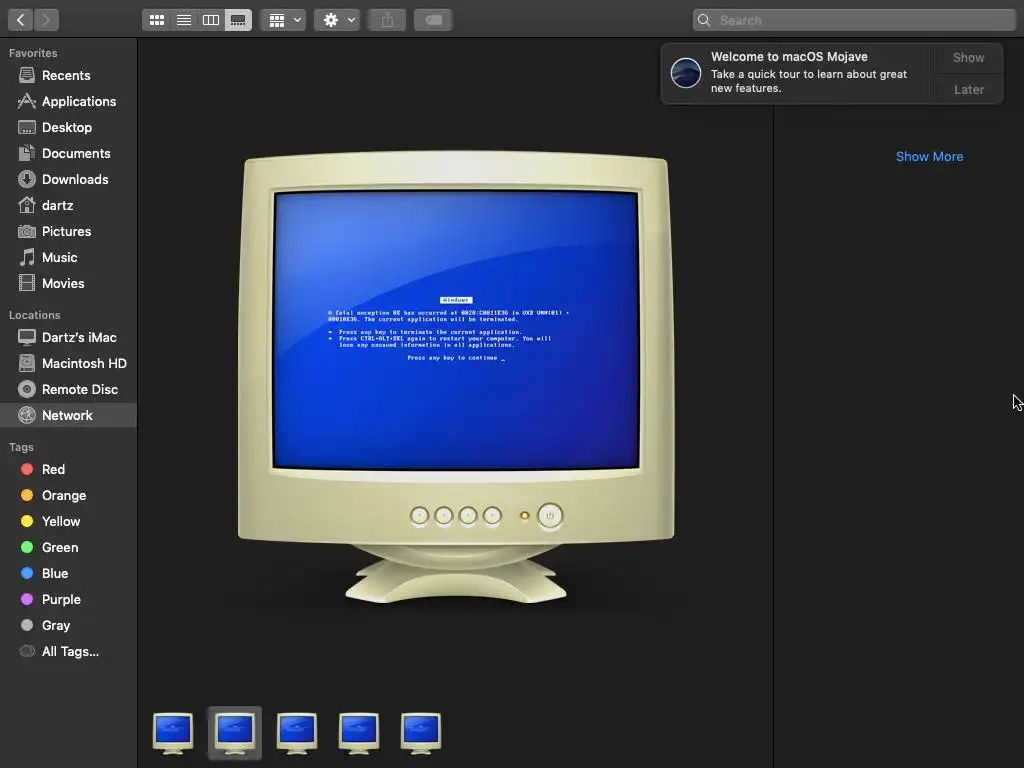Viewport: 1024px width, 768px height.
Task: Focus the Search field
Action: (x=854, y=20)
